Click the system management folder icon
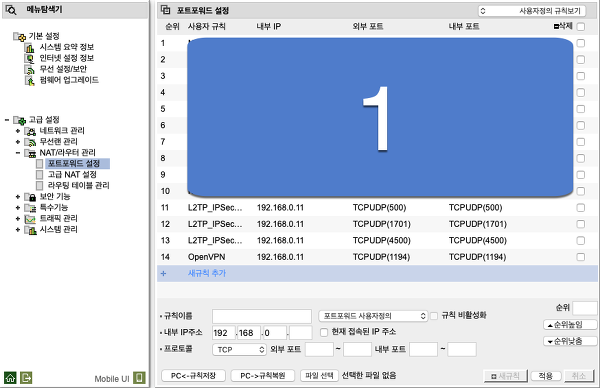The width and height of the screenshot is (600, 388). point(30,230)
